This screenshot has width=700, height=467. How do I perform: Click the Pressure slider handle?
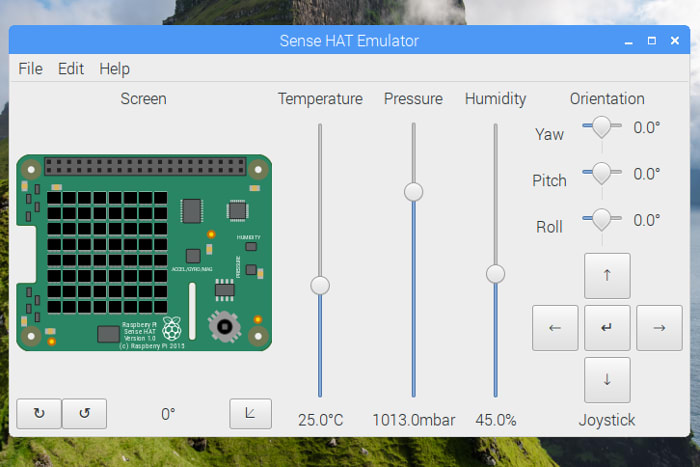point(413,192)
